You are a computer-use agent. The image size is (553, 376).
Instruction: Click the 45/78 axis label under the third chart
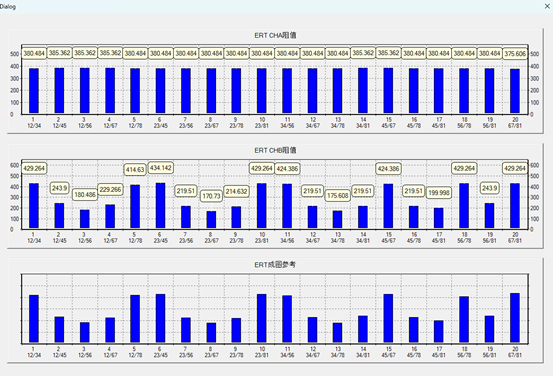pos(414,355)
